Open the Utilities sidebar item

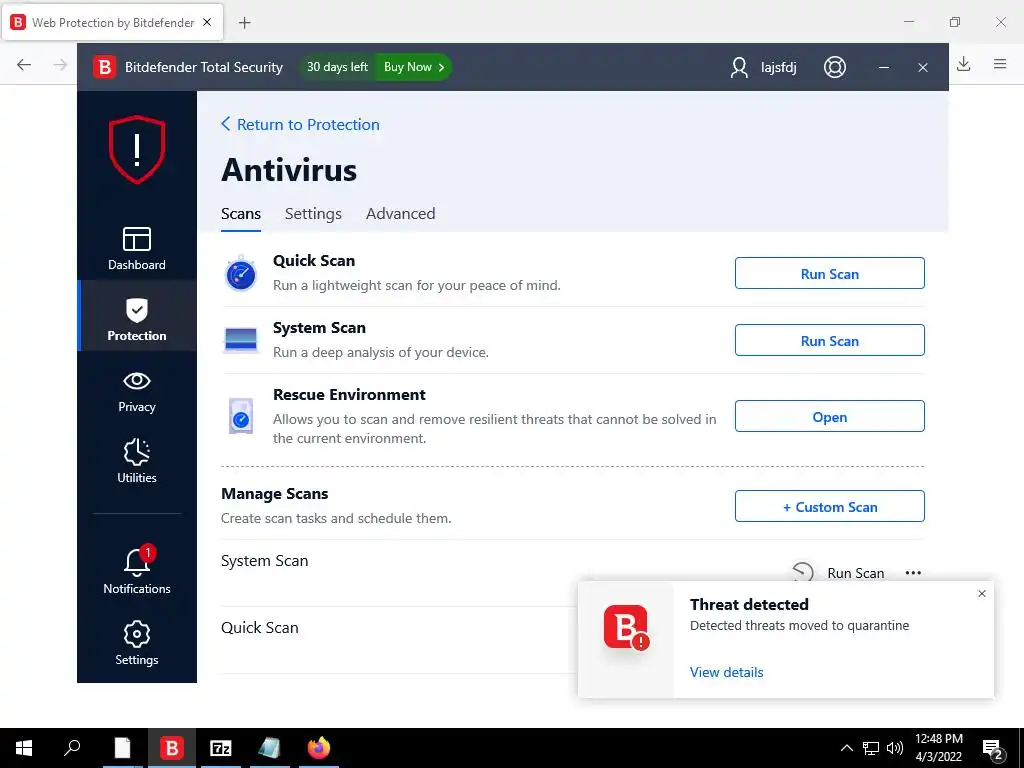coord(136,461)
